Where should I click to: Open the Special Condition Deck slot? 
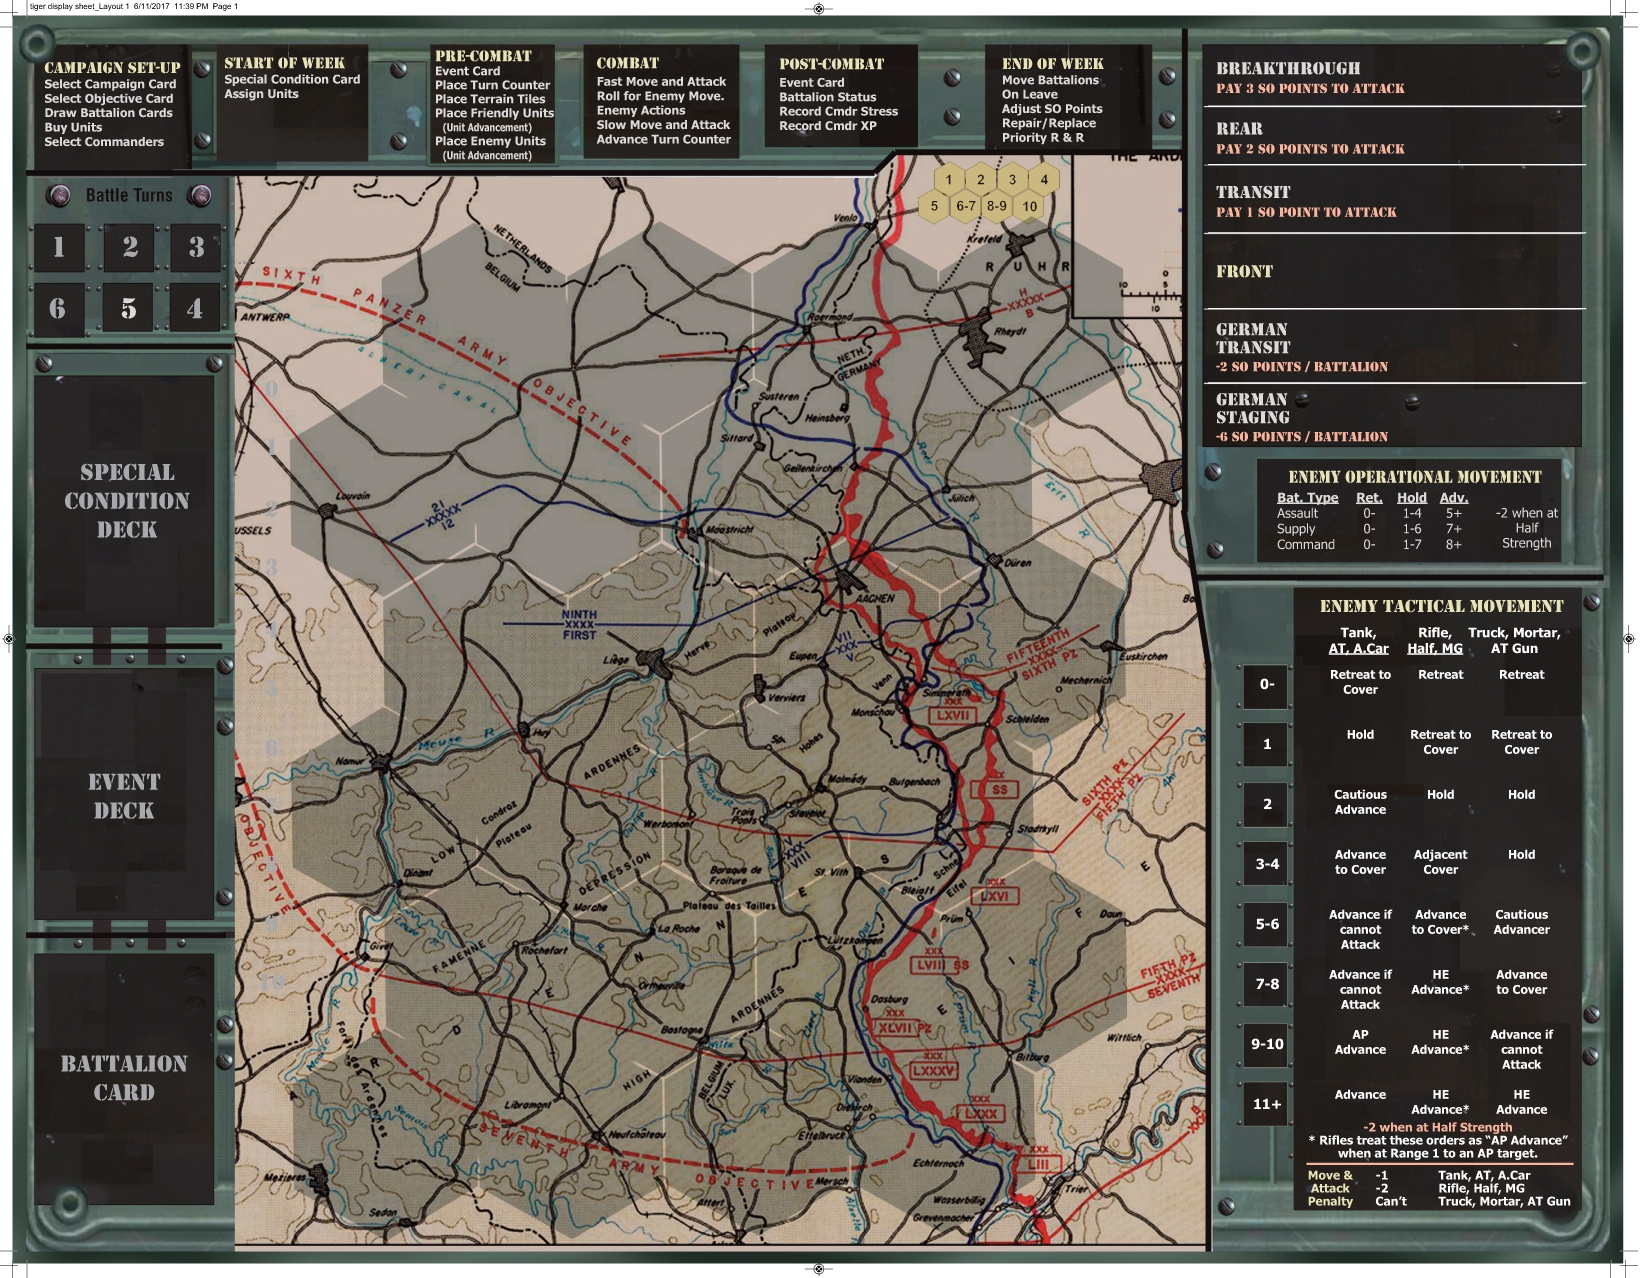click(126, 501)
